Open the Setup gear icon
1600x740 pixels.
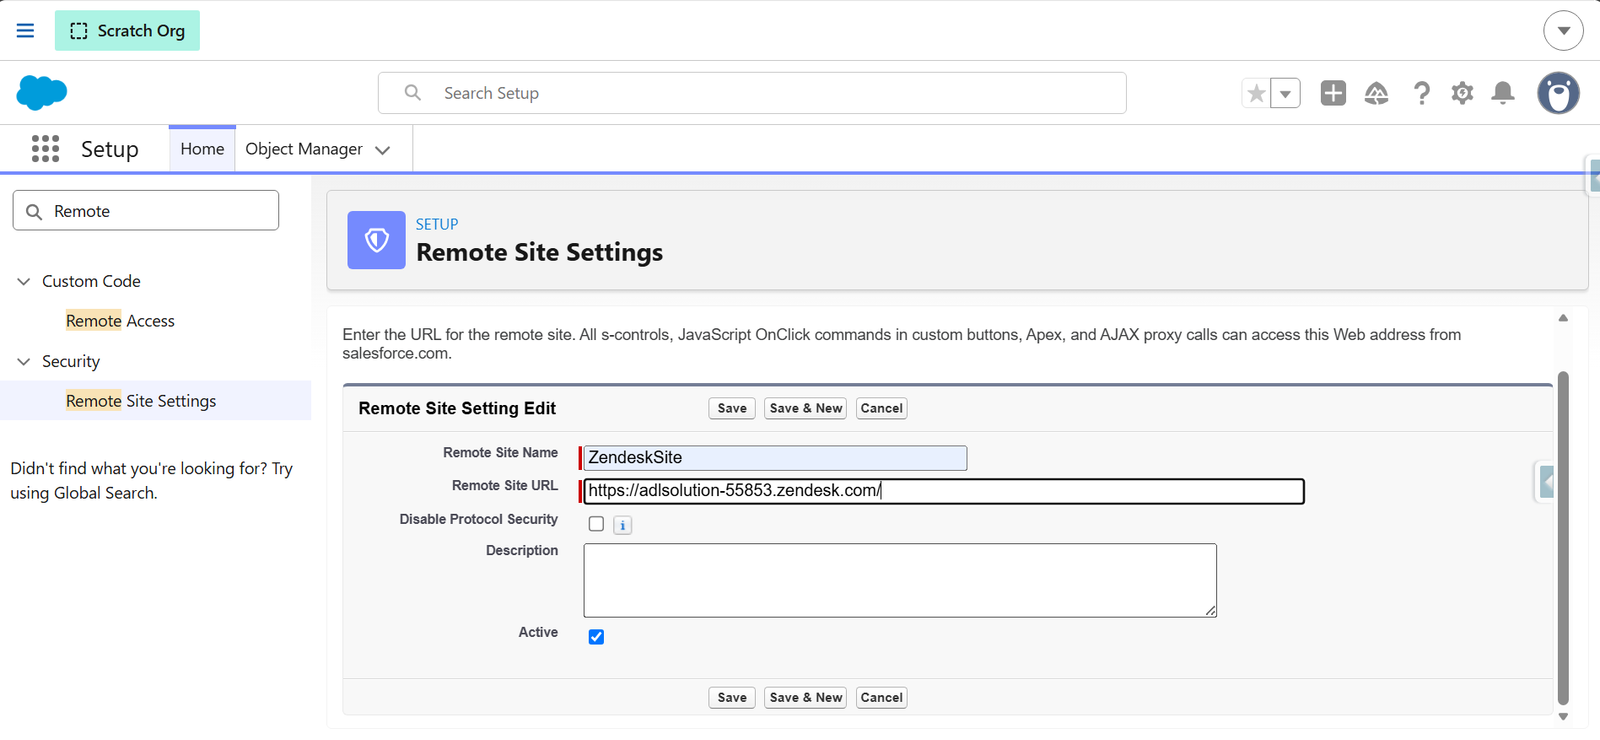1462,93
